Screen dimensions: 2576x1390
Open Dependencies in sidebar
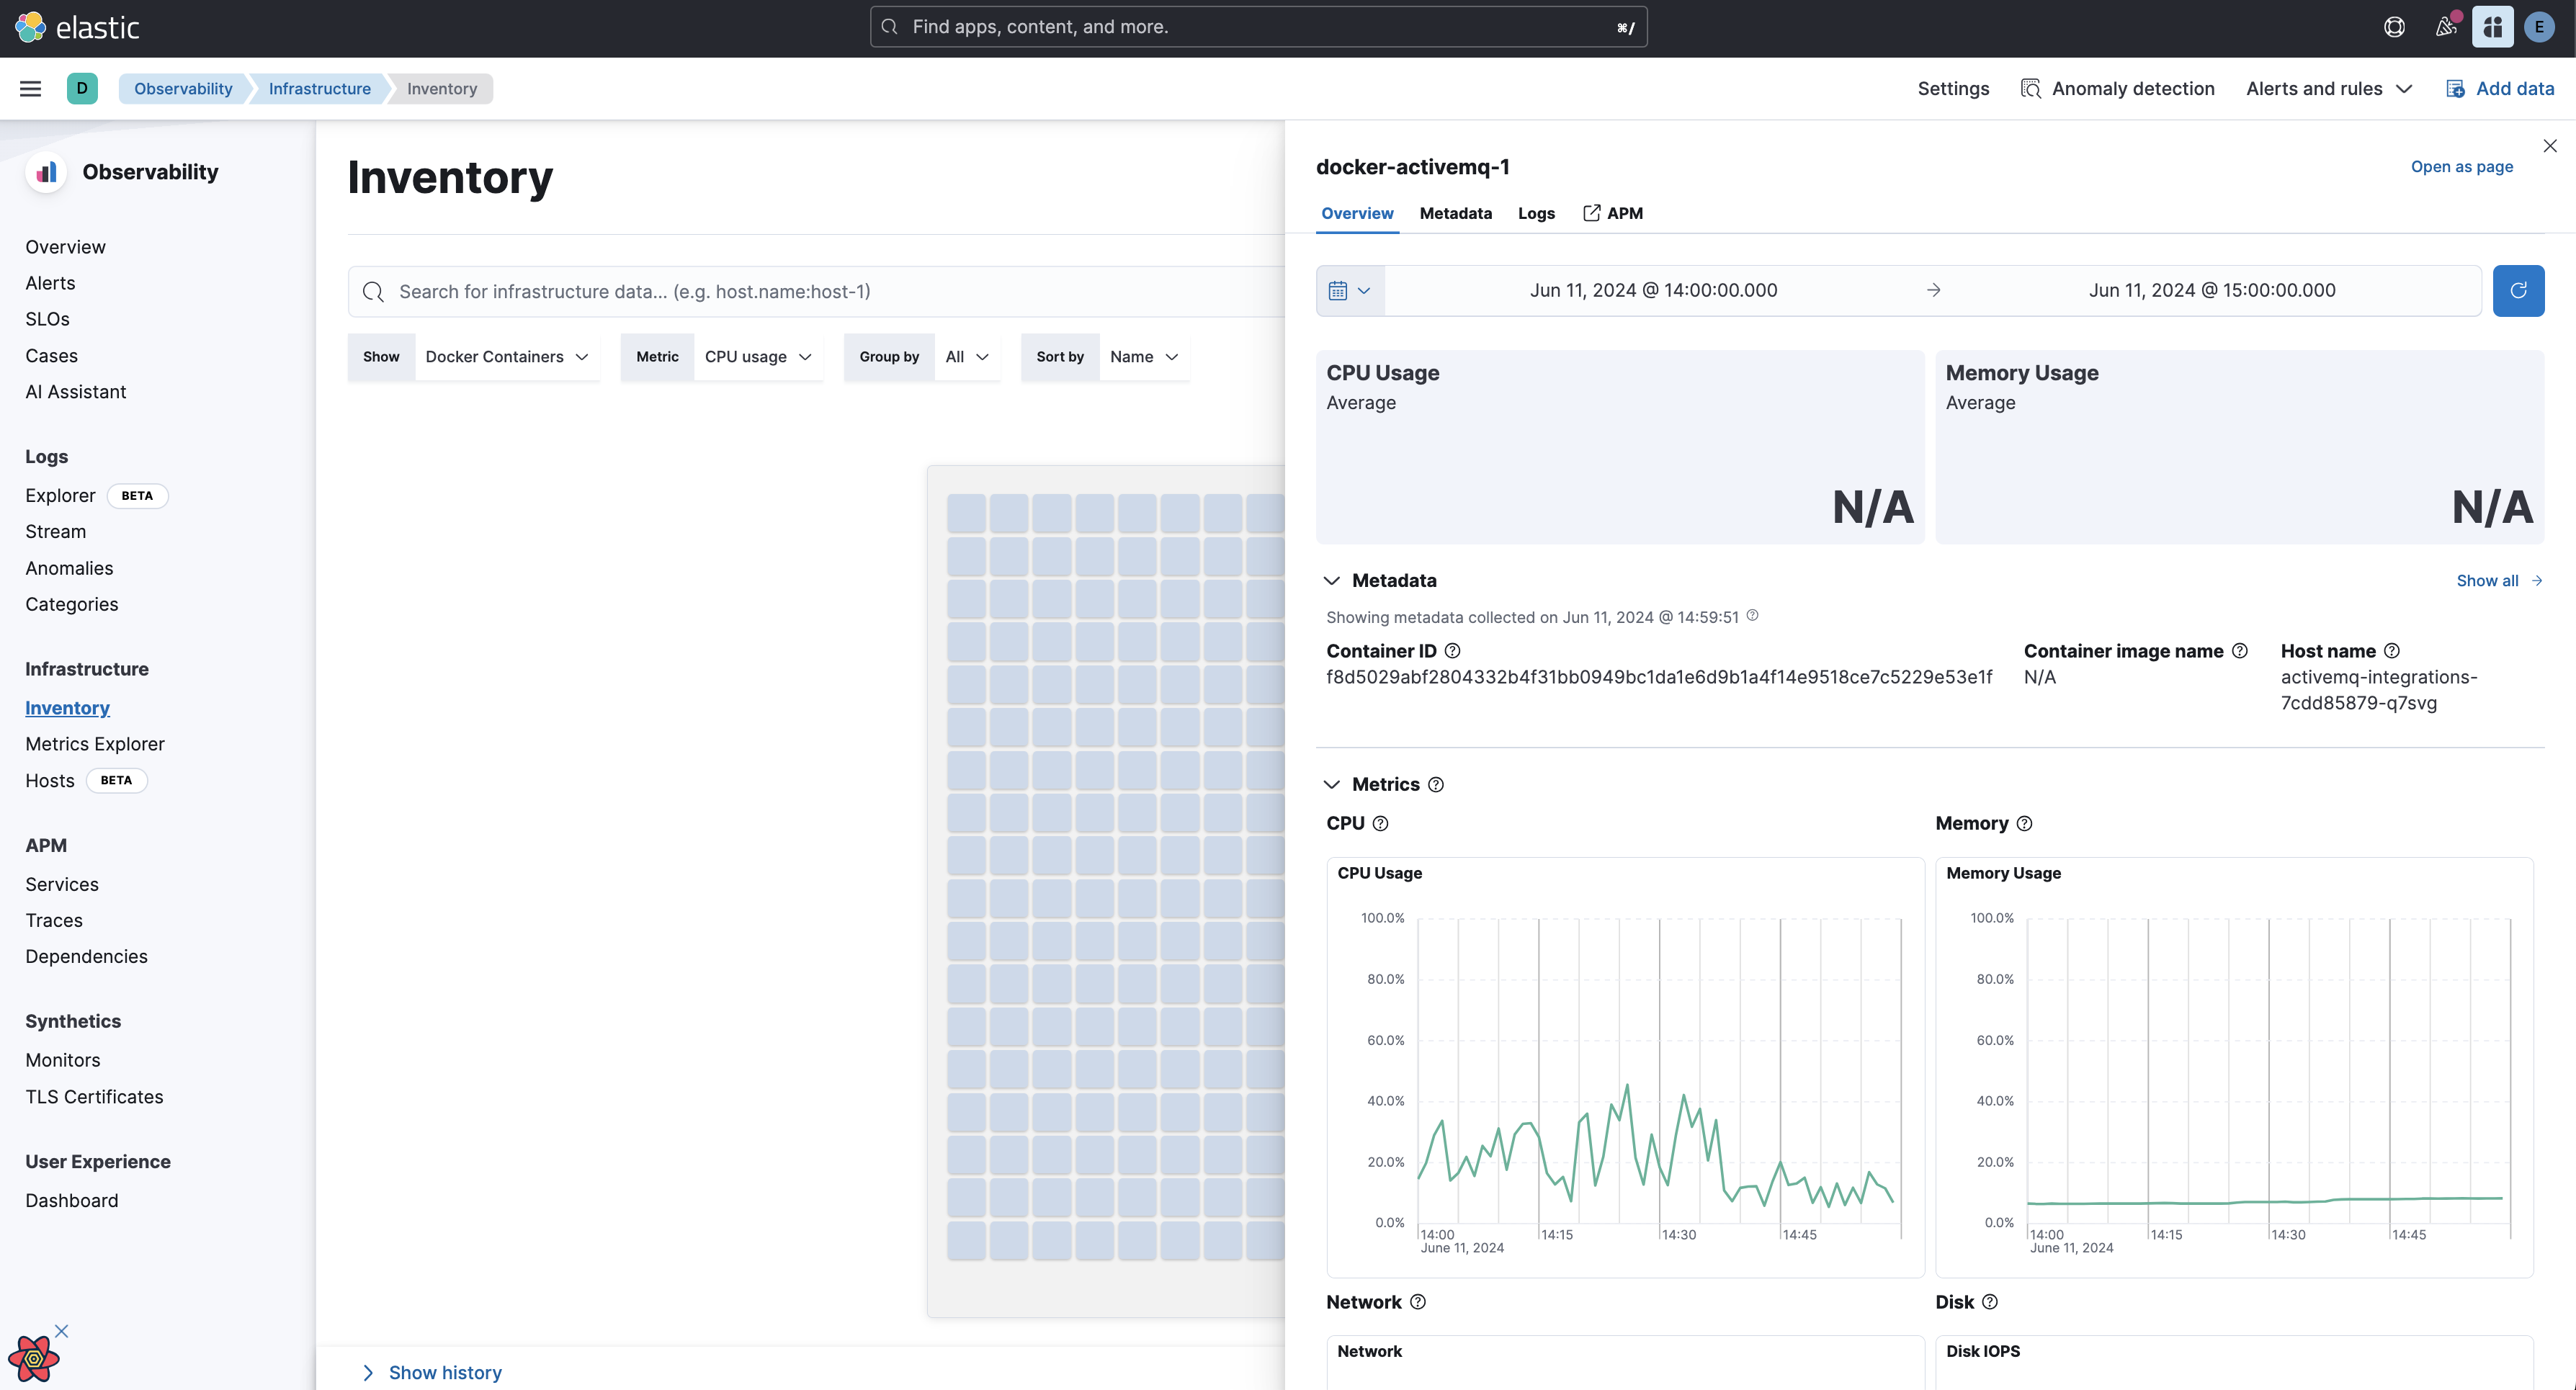pos(86,957)
